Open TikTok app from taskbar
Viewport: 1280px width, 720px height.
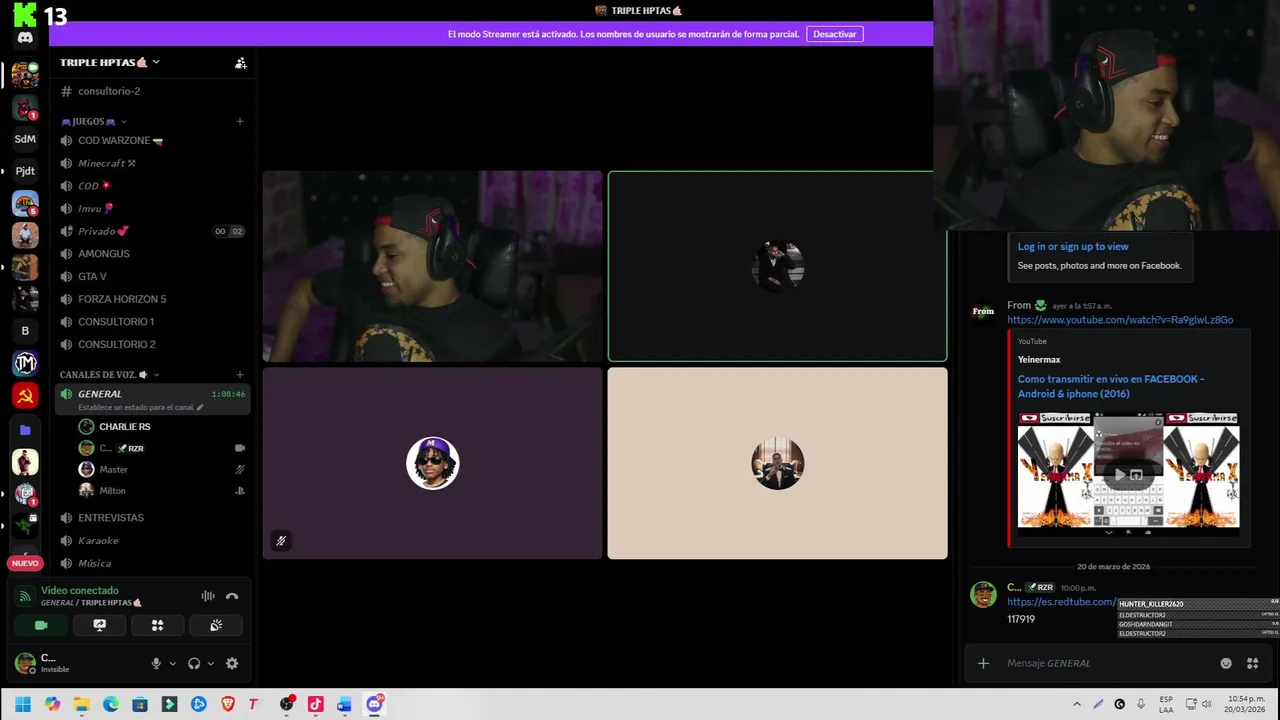click(x=315, y=704)
